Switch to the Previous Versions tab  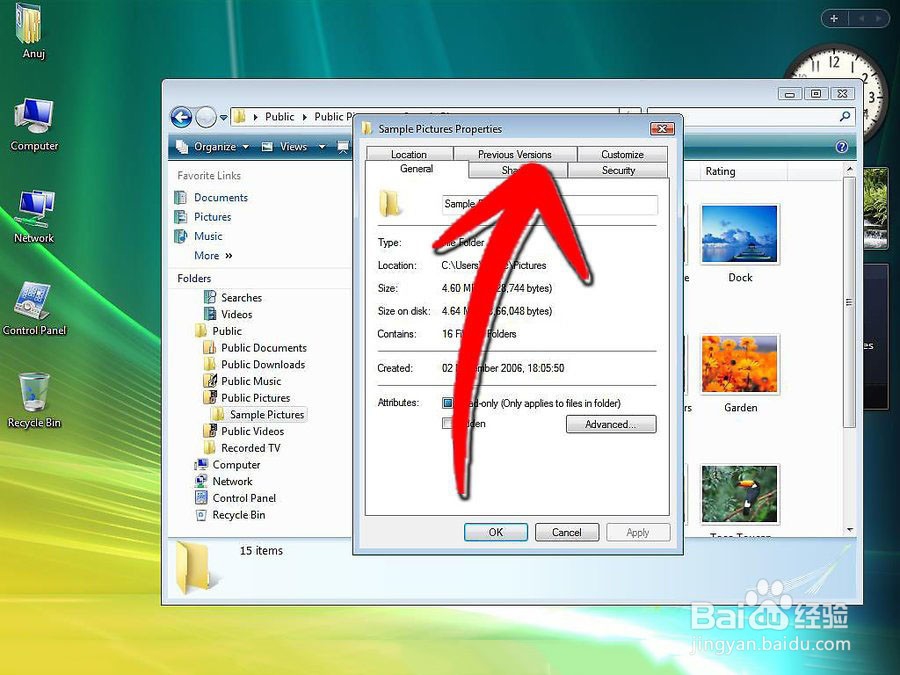pyautogui.click(x=515, y=154)
